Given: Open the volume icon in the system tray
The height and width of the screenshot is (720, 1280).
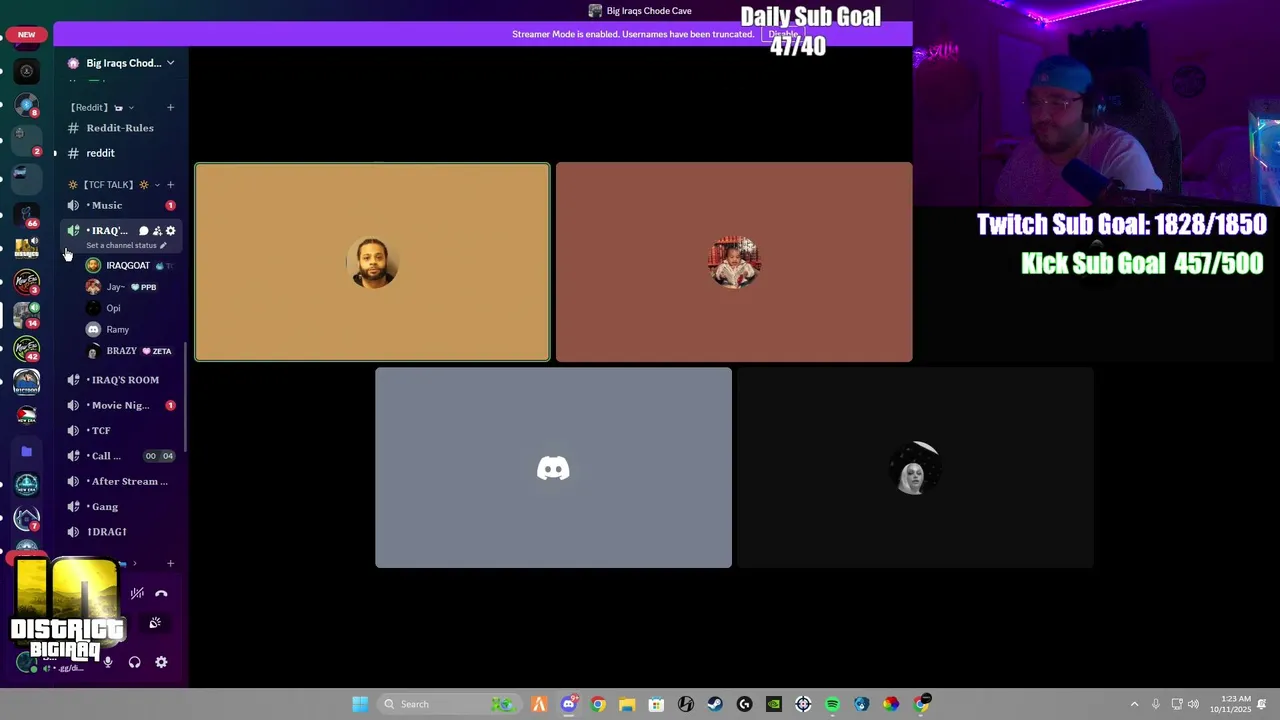Looking at the screenshot, I should tap(1193, 704).
